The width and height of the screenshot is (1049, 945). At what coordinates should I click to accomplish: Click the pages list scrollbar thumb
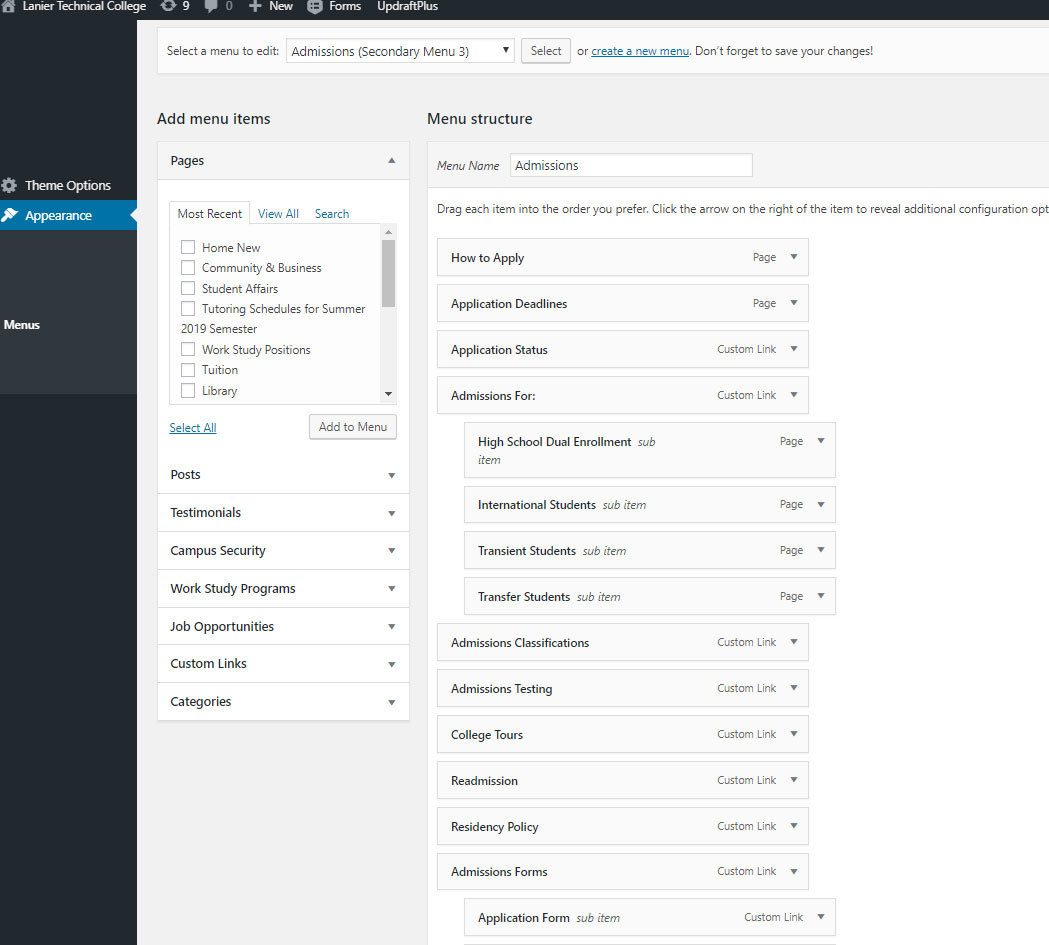pyautogui.click(x=388, y=273)
